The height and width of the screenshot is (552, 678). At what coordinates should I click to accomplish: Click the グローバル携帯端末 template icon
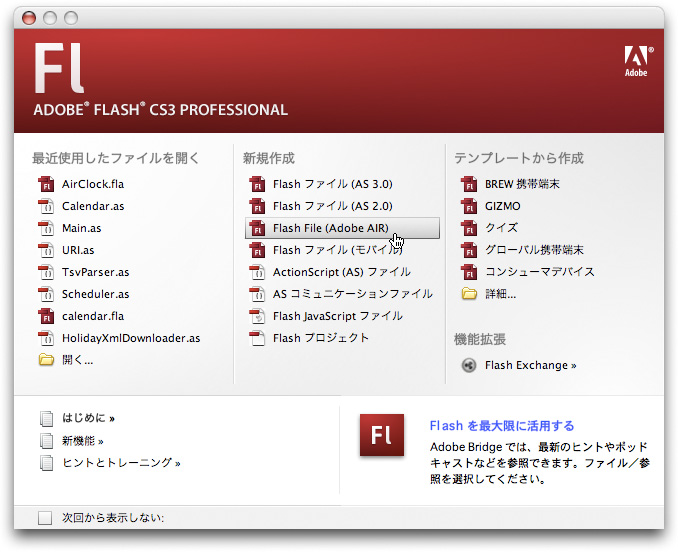(469, 250)
